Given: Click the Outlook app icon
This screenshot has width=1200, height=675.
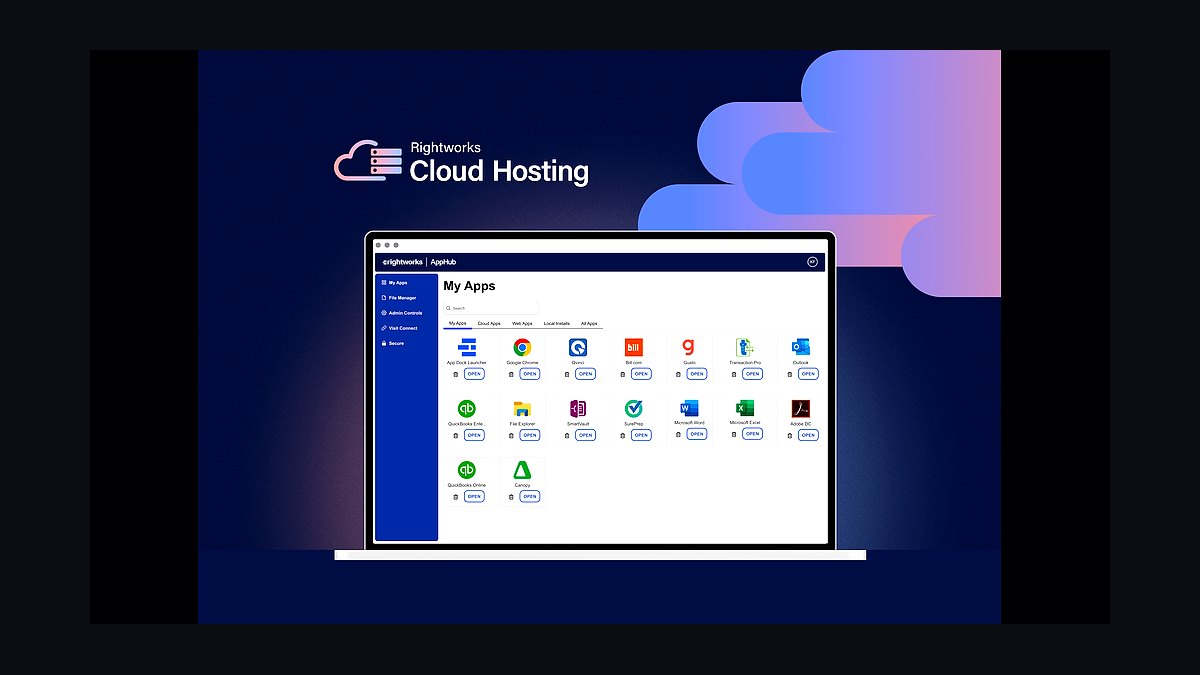Looking at the screenshot, I should (x=801, y=347).
